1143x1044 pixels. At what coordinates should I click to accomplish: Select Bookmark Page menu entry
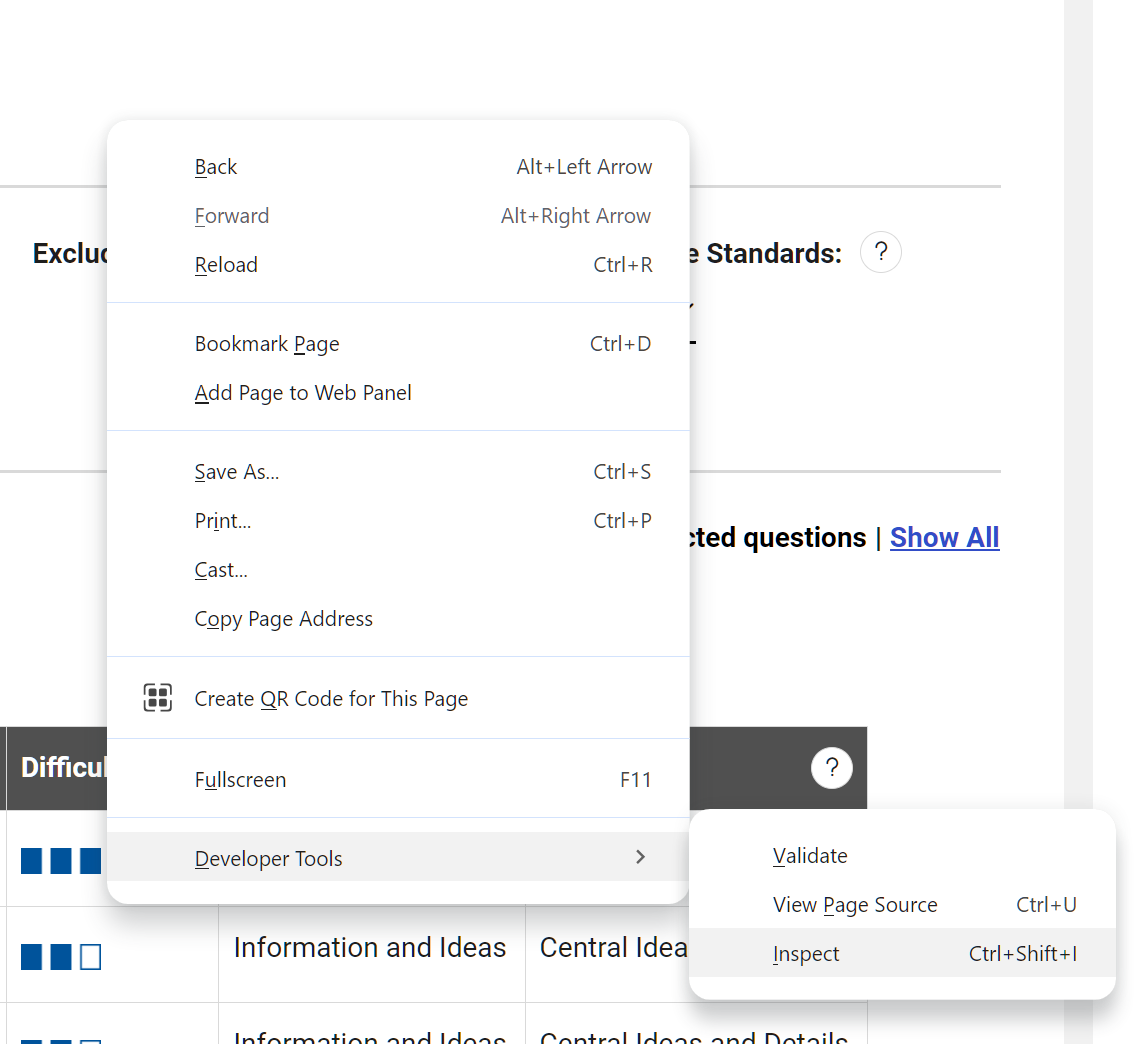(398, 343)
